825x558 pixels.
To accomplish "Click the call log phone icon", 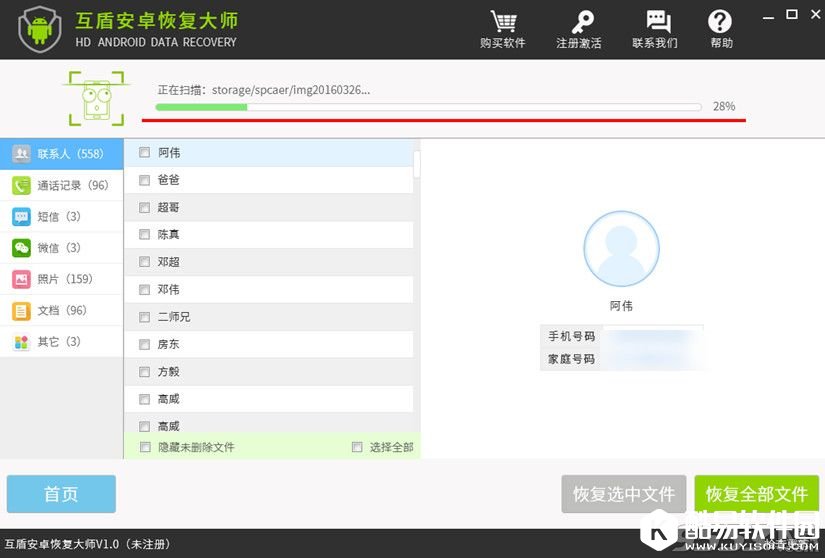I will point(21,185).
